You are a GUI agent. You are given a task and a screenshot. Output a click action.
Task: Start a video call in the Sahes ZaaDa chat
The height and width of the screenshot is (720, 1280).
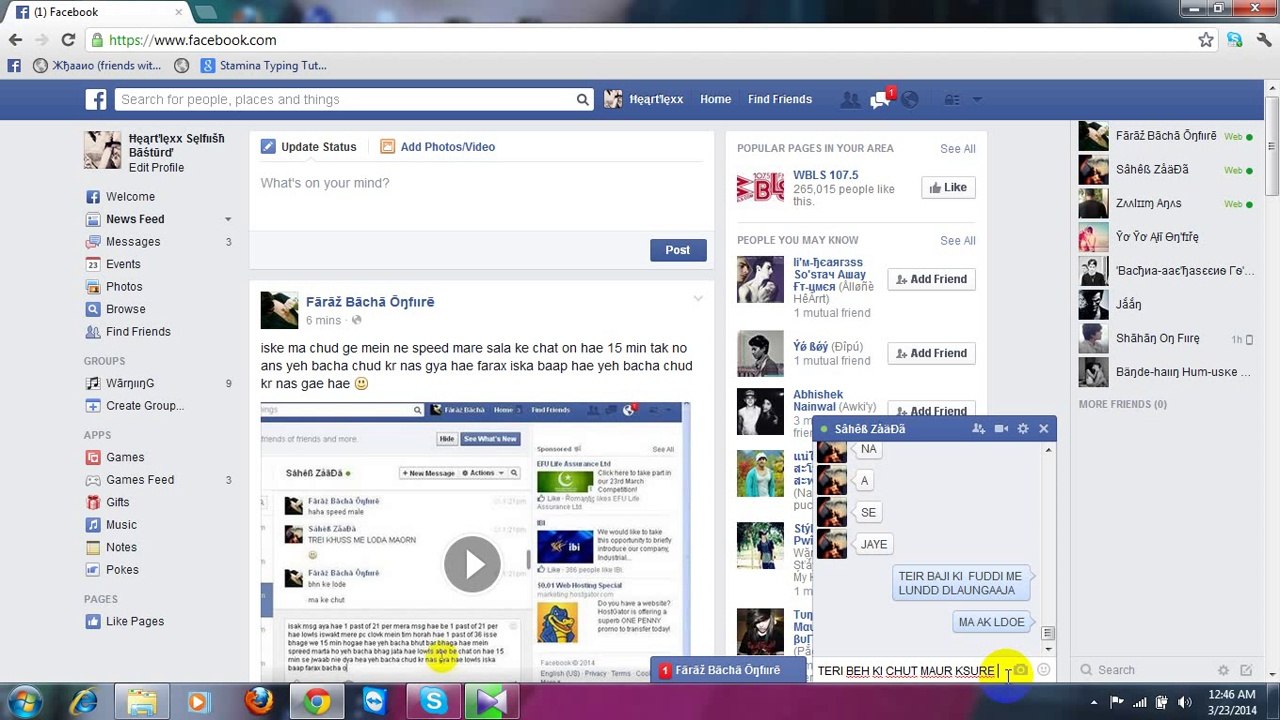click(1001, 429)
